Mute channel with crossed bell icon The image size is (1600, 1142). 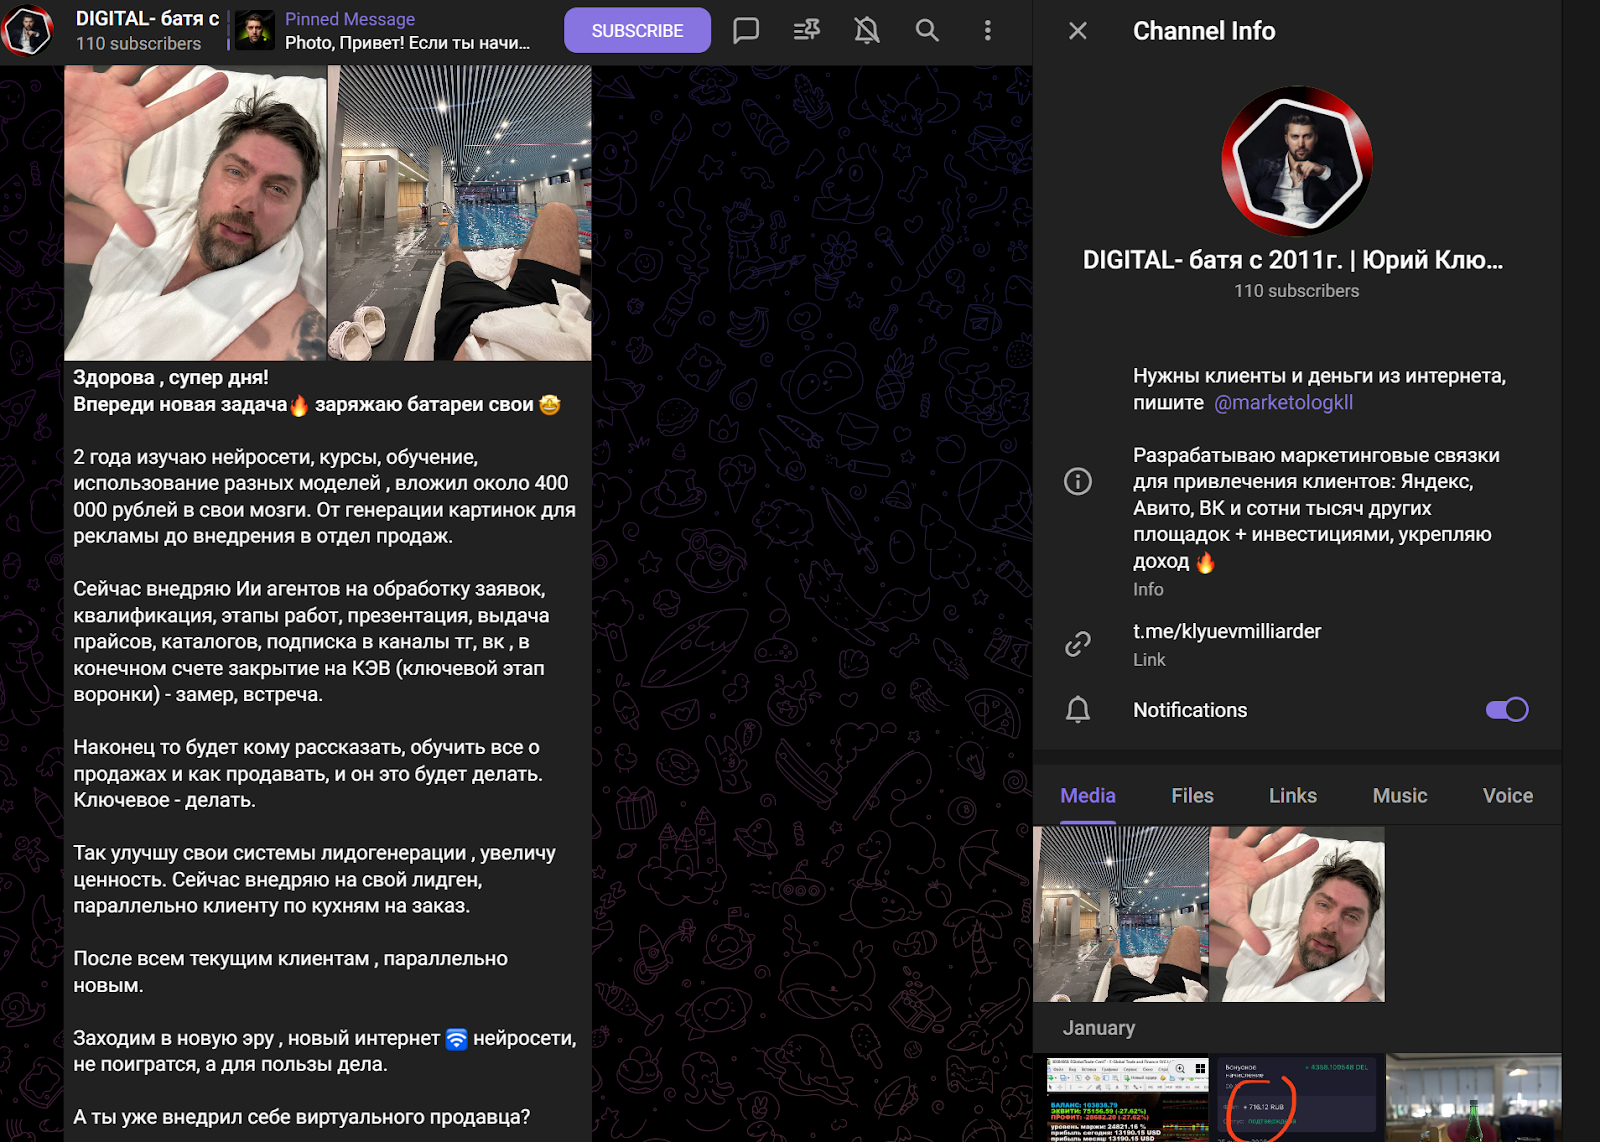pos(867,31)
